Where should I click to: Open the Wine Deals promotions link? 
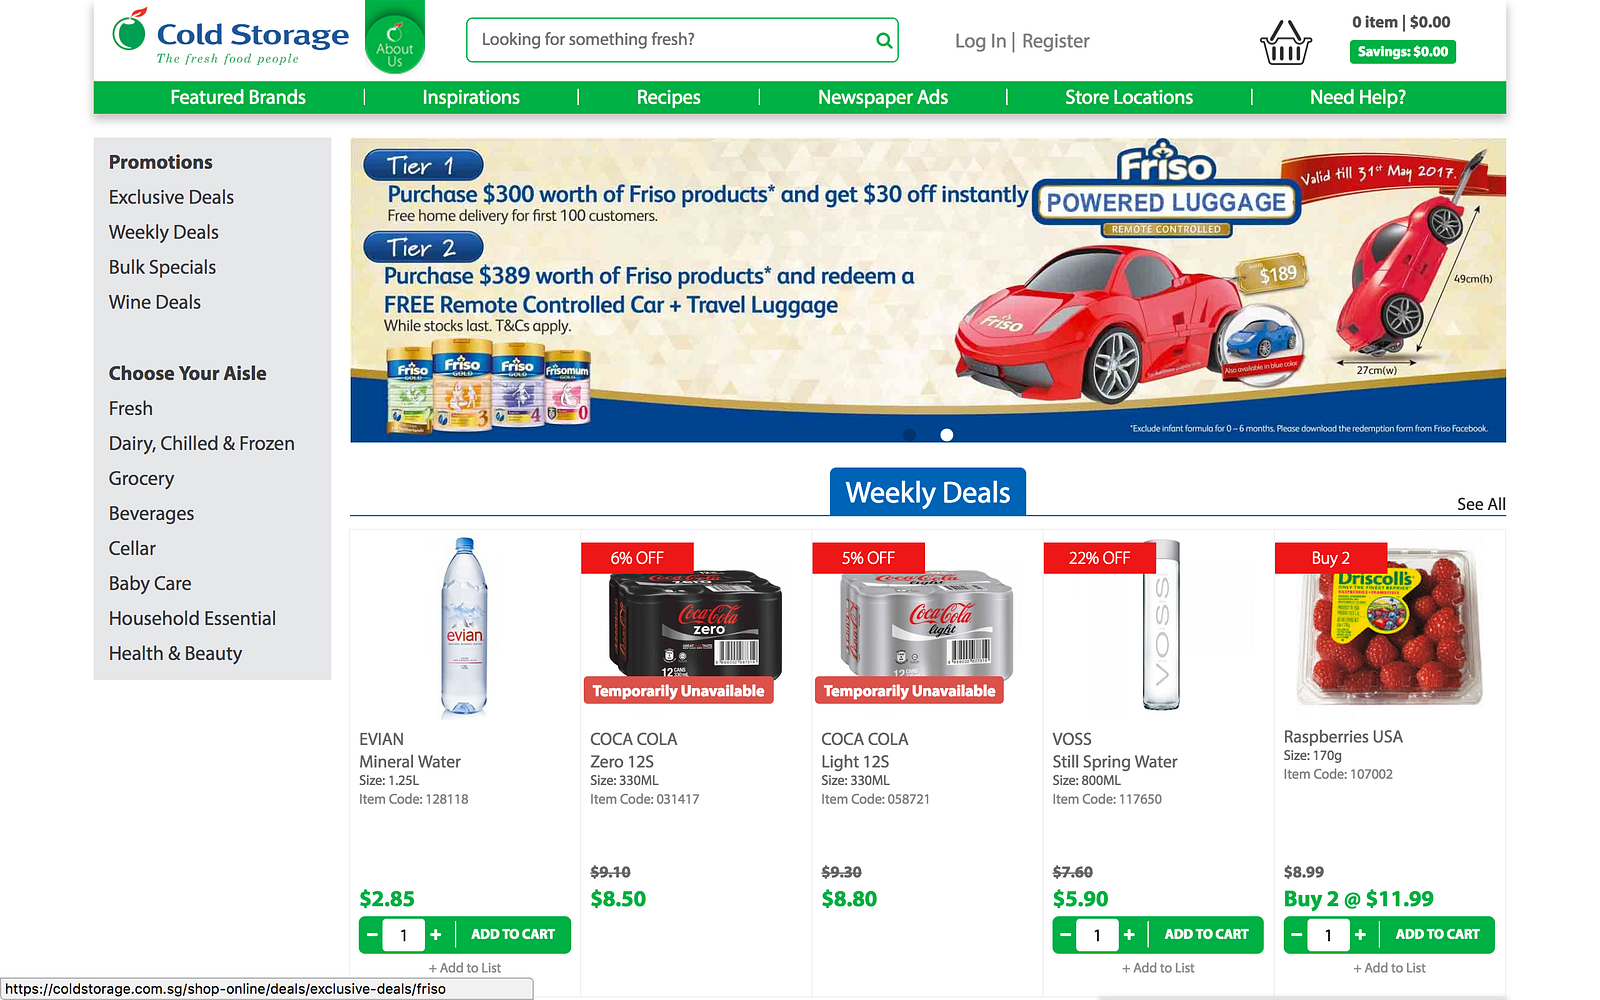pos(155,302)
